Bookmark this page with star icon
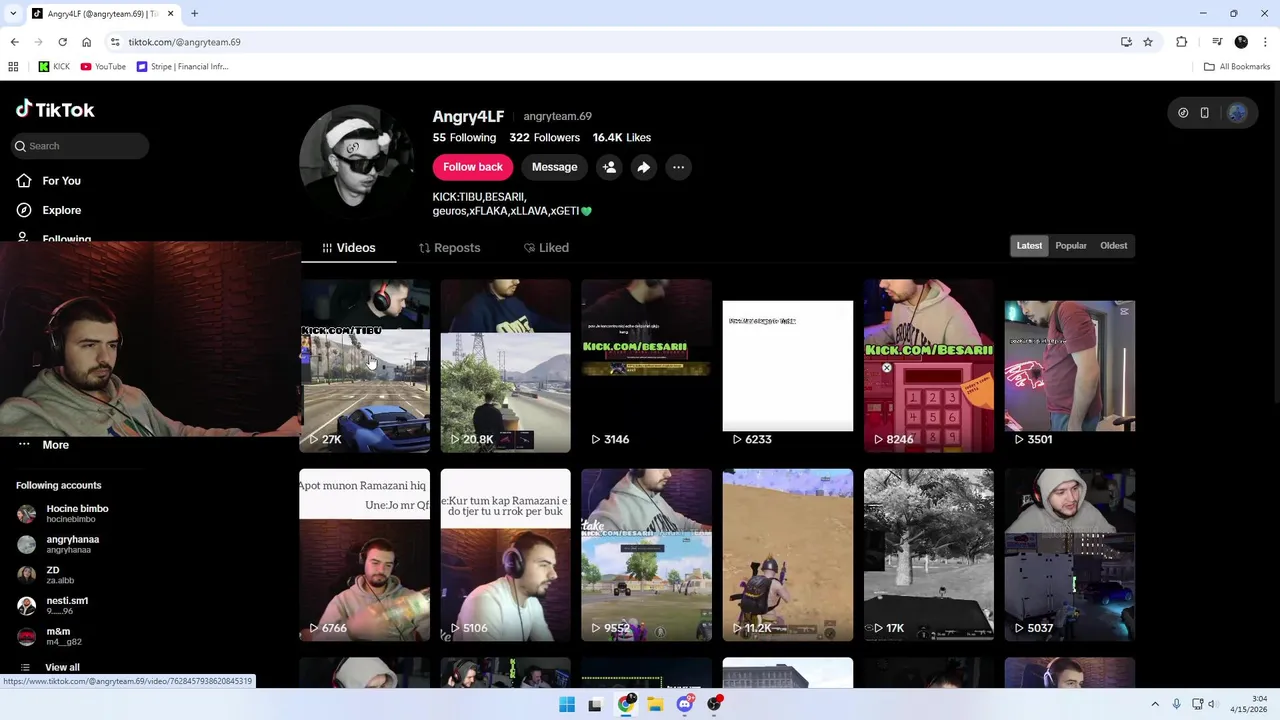 click(x=1148, y=42)
